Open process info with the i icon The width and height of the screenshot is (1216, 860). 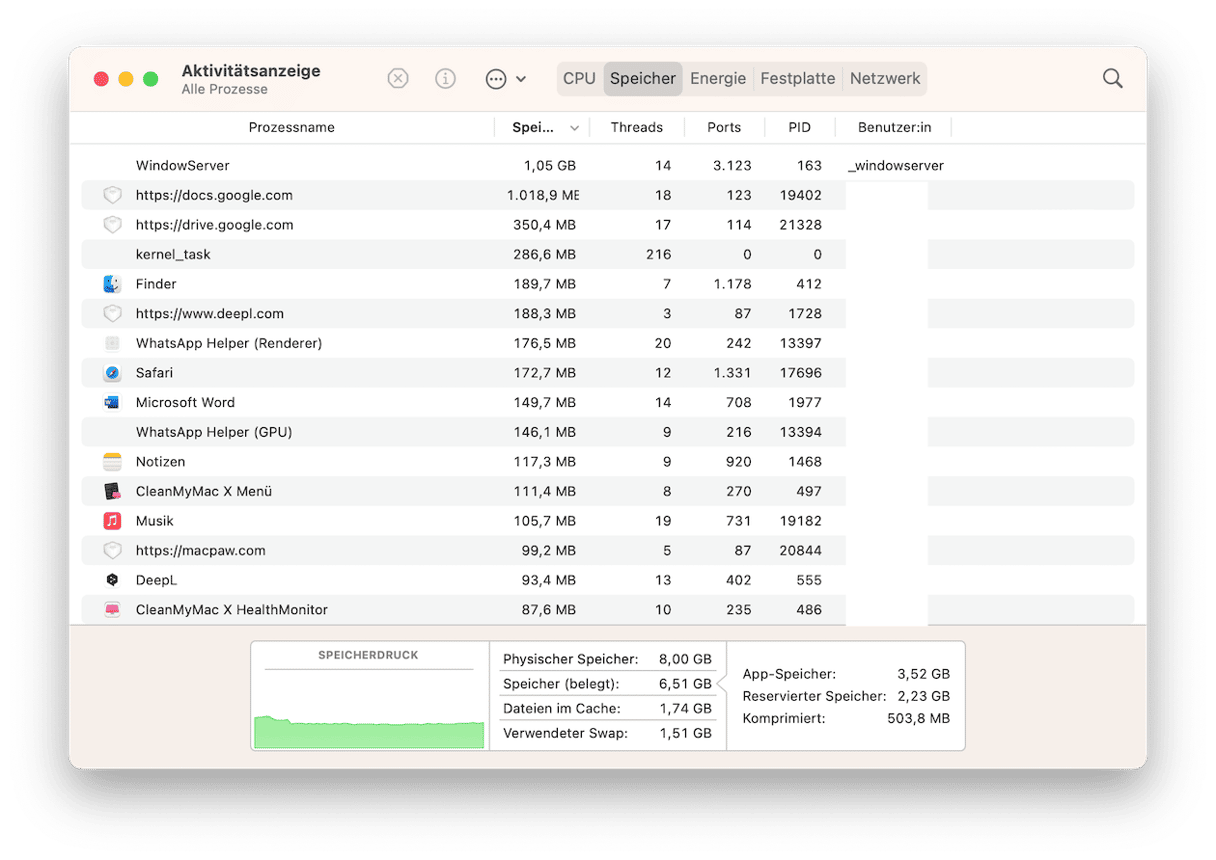[x=446, y=79]
